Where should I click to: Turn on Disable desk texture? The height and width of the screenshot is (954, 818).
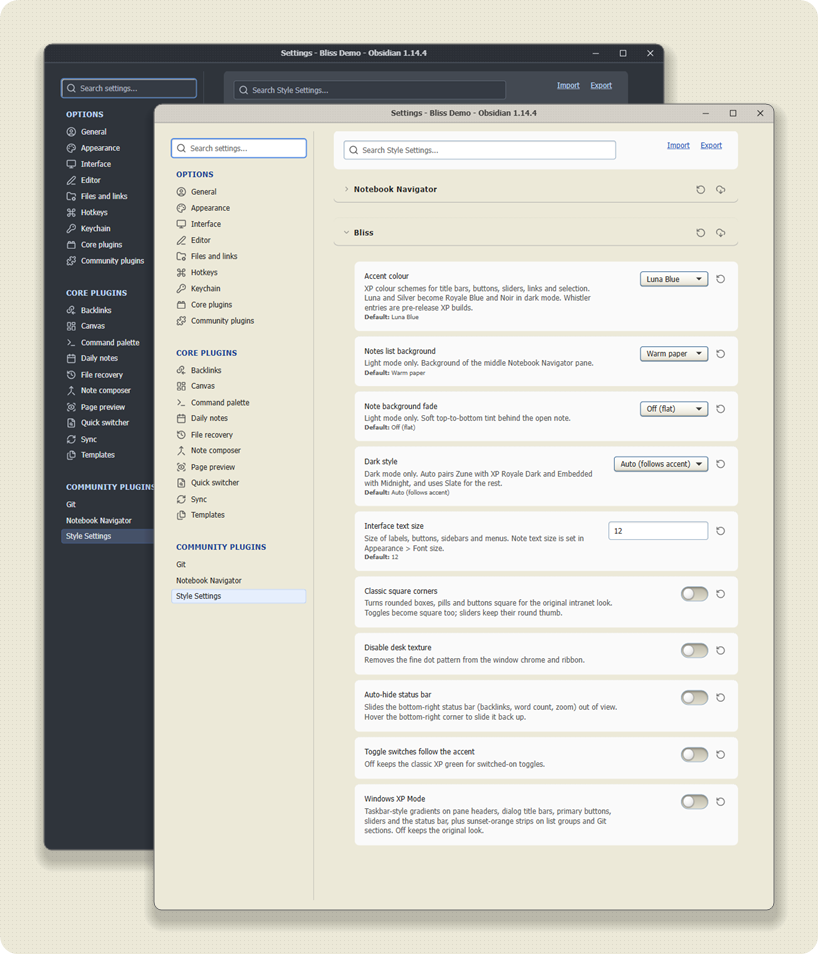click(694, 650)
